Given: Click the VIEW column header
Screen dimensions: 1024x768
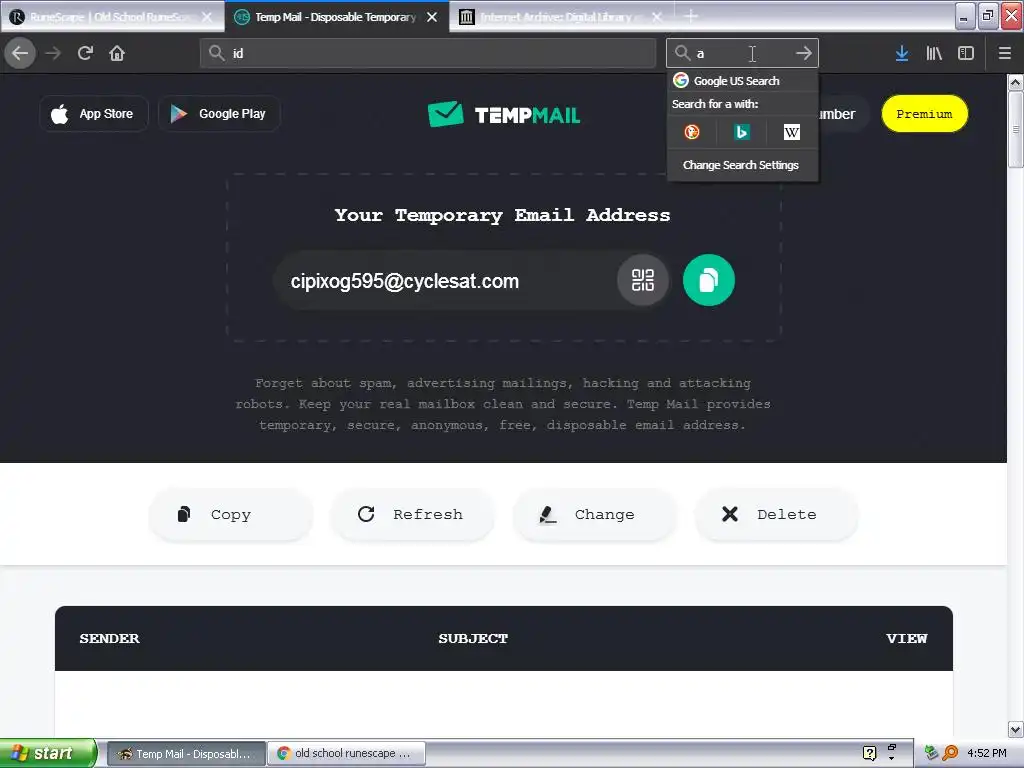Looking at the screenshot, I should 906,639.
